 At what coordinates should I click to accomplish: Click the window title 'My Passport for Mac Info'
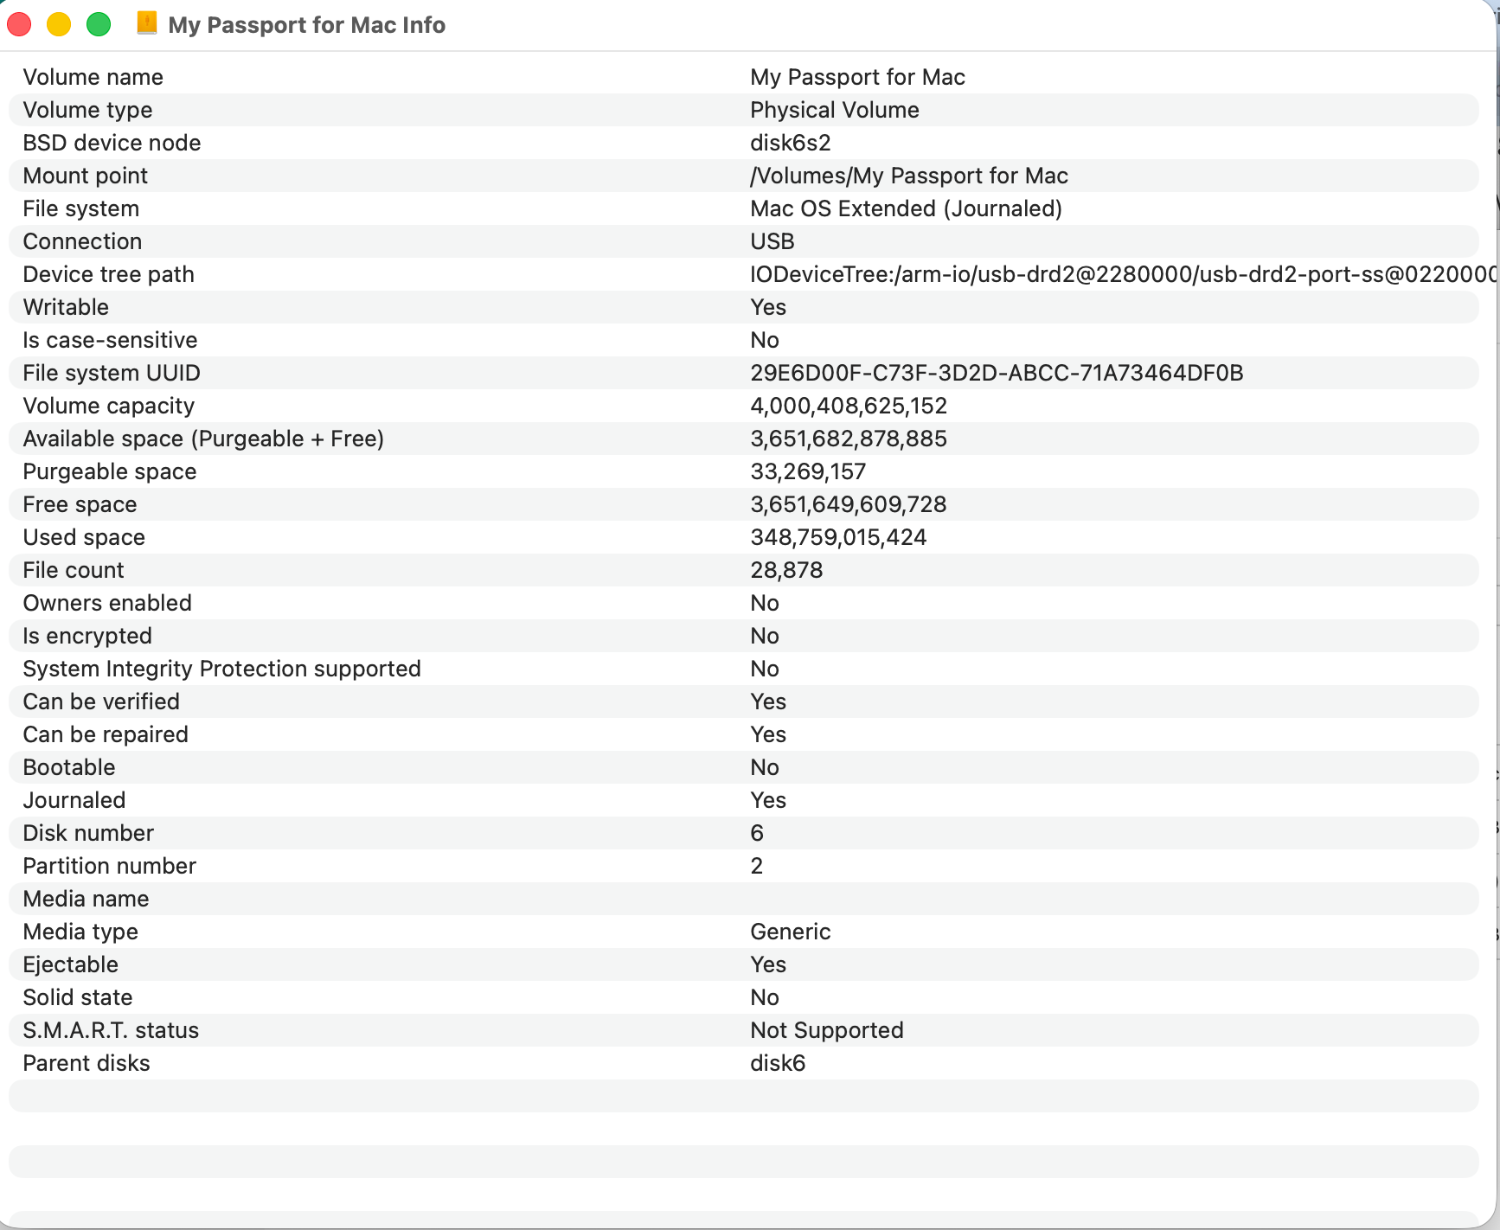coord(306,25)
